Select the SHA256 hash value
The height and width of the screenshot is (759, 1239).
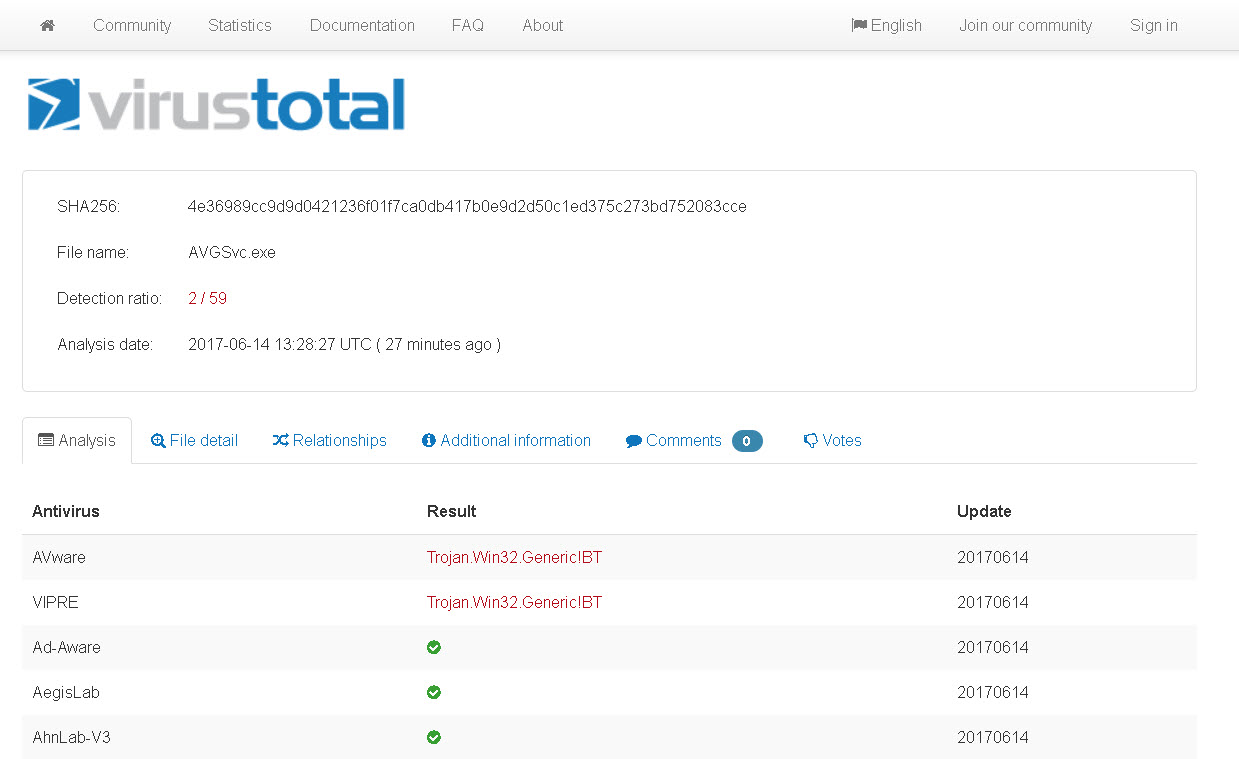tap(467, 207)
